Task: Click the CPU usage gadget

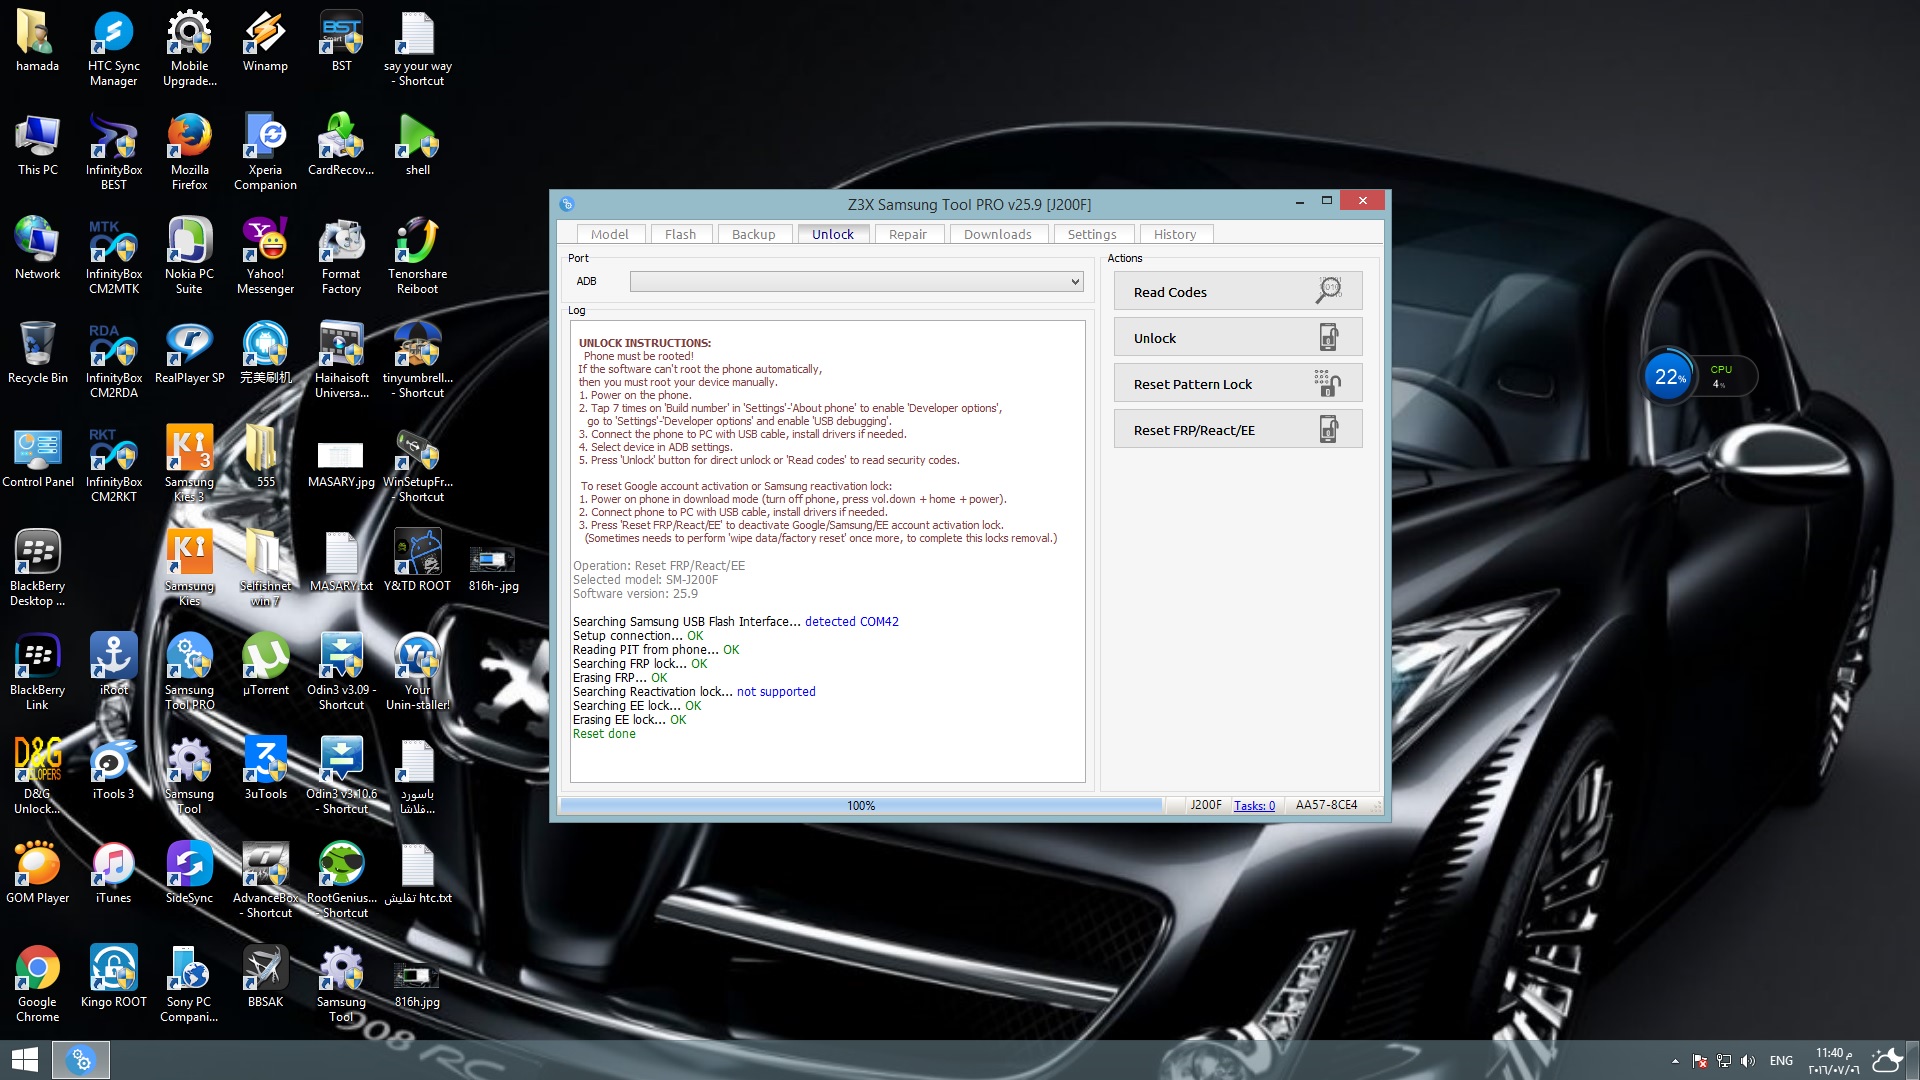Action: (1698, 377)
